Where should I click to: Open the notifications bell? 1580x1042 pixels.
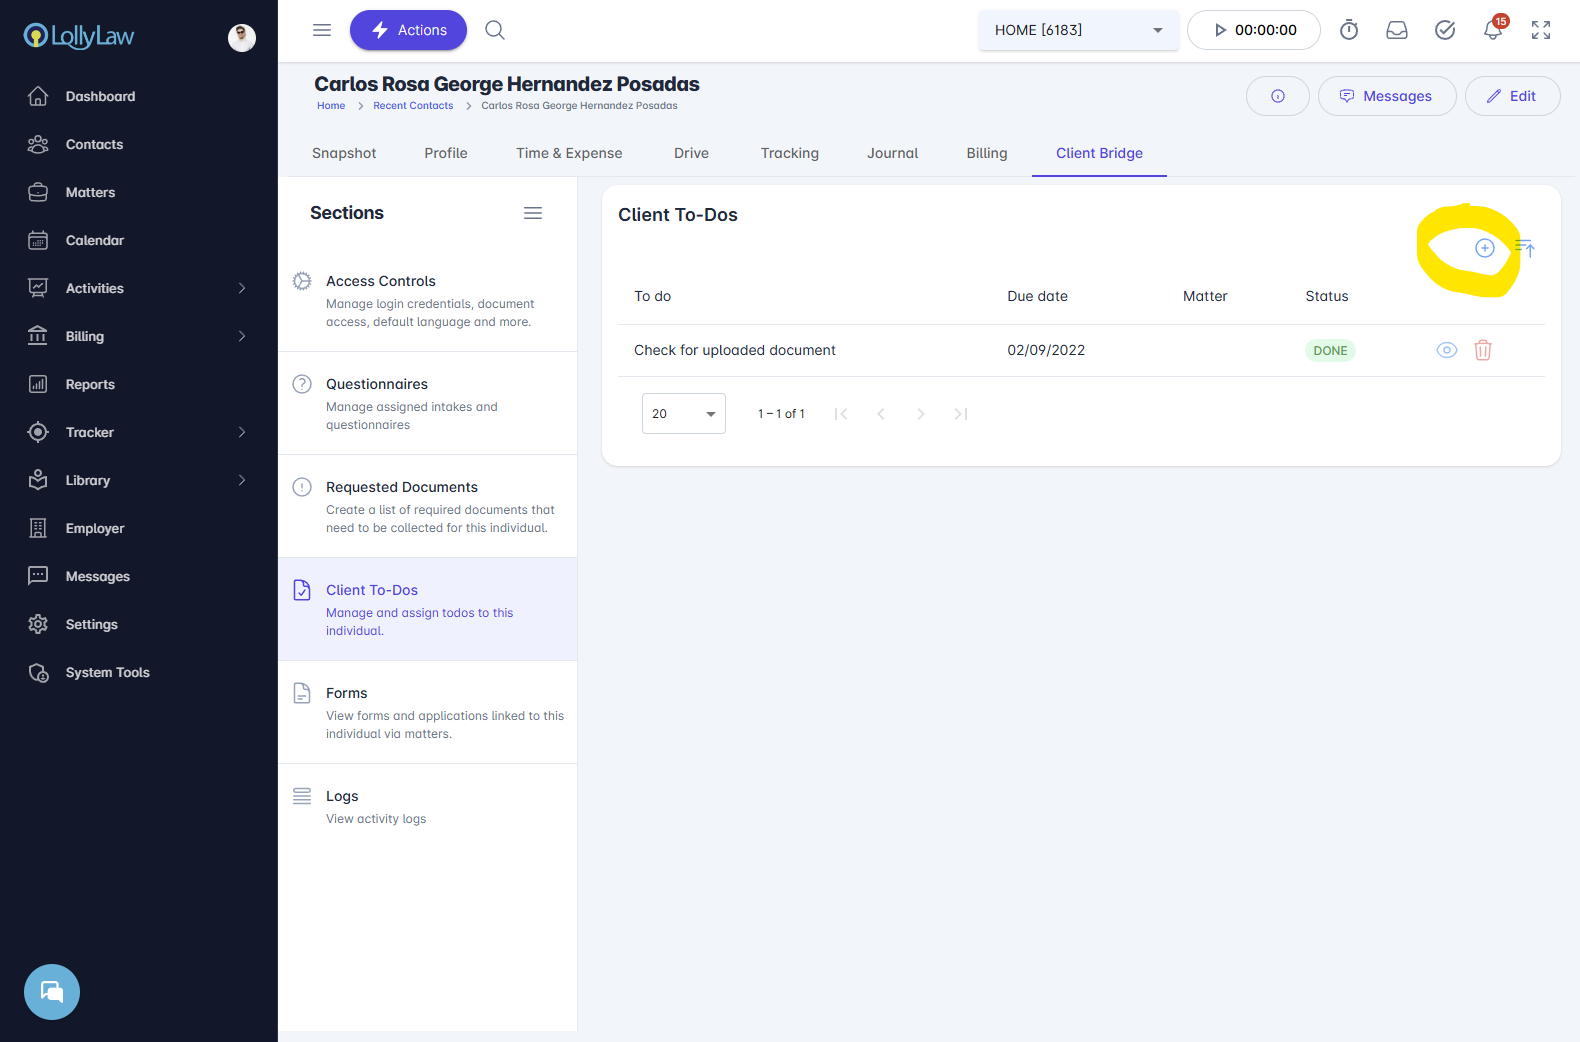click(x=1493, y=30)
